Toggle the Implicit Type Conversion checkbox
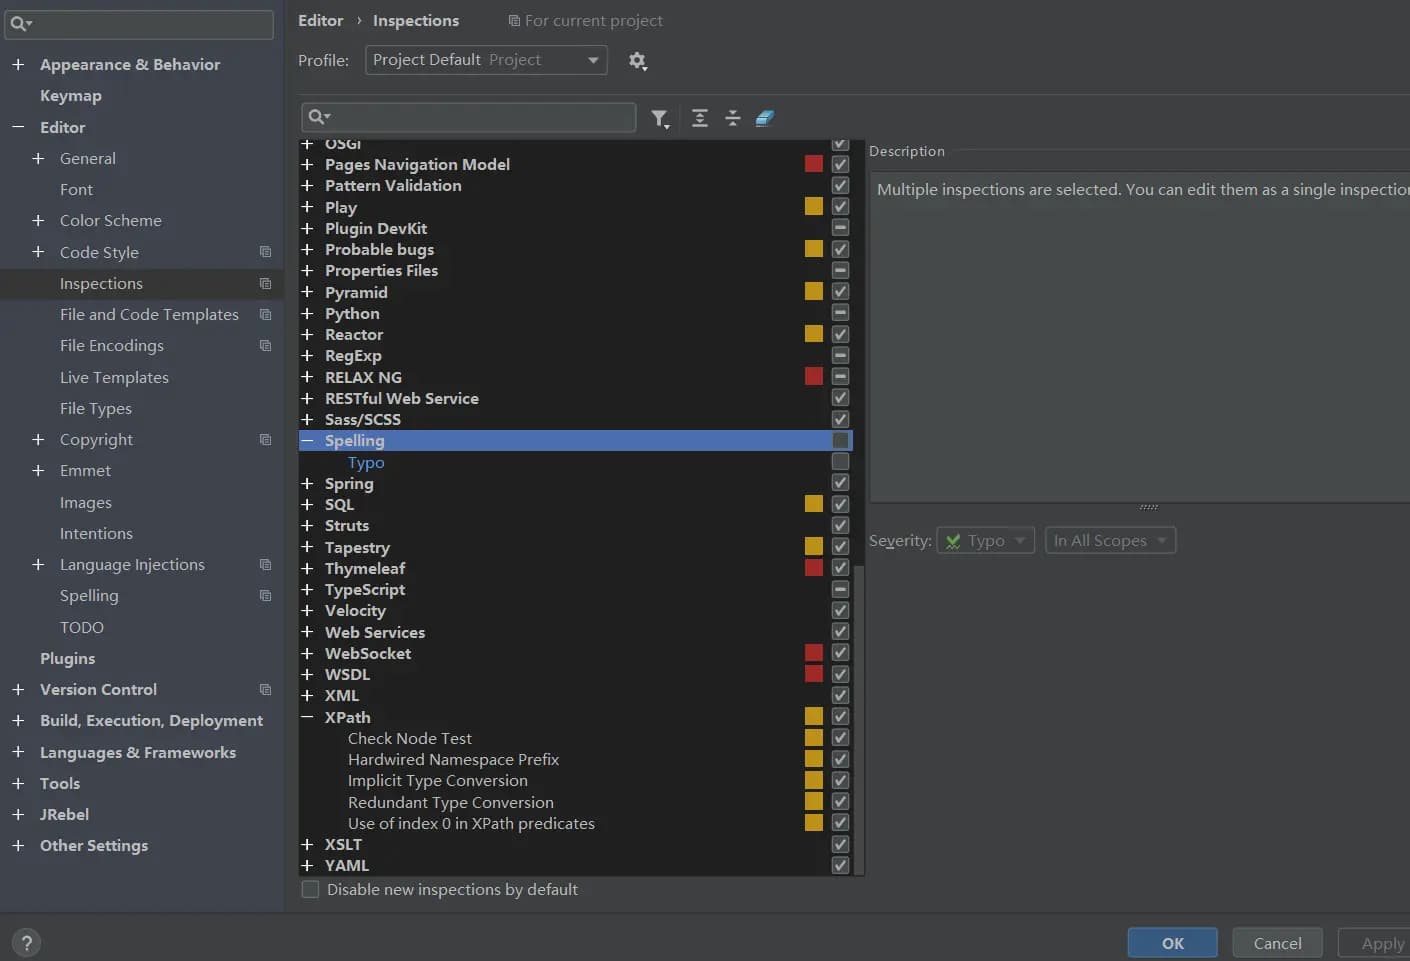Viewport: 1410px width, 961px height. (840, 780)
